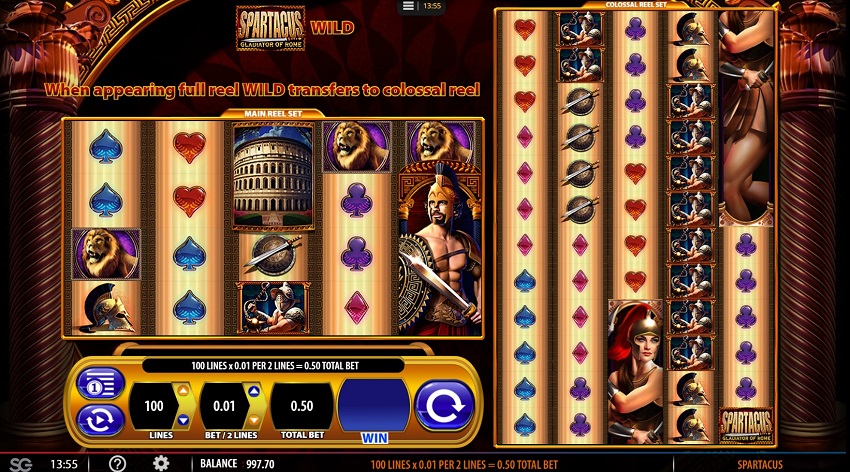Click the Colosseum symbol on the main reel set
Viewport: 850px width, 472px height.
point(273,176)
